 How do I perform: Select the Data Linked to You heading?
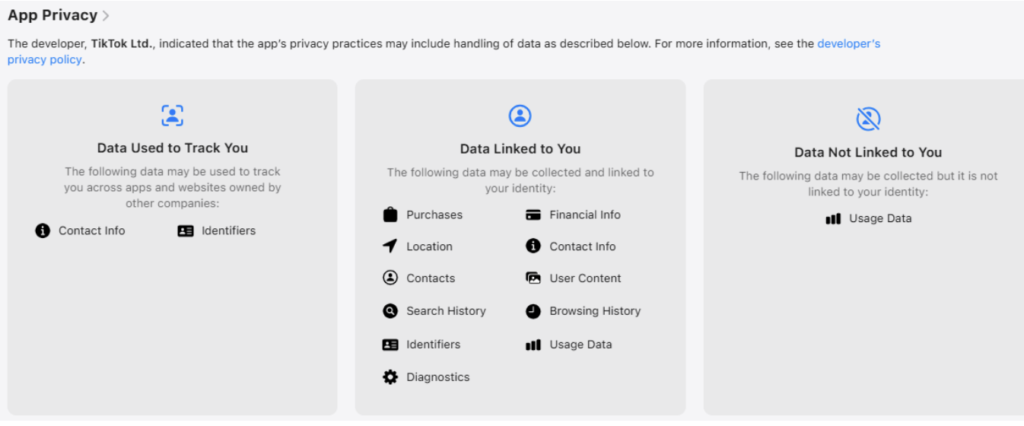coord(520,149)
